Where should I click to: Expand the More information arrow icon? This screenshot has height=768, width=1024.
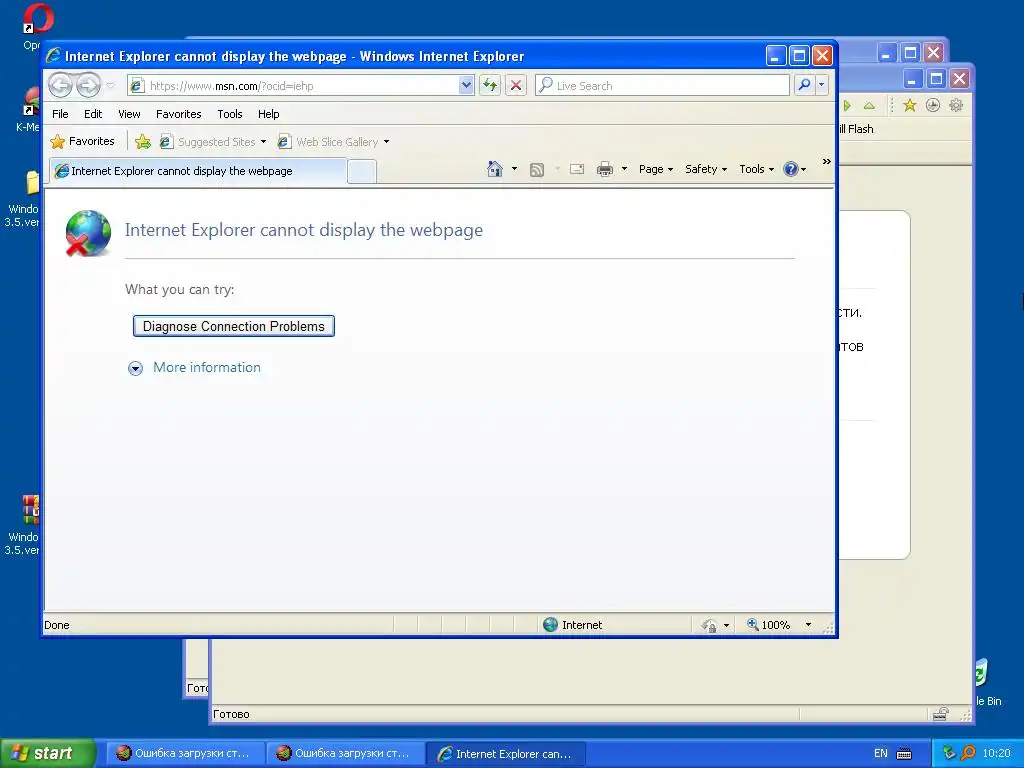[135, 368]
